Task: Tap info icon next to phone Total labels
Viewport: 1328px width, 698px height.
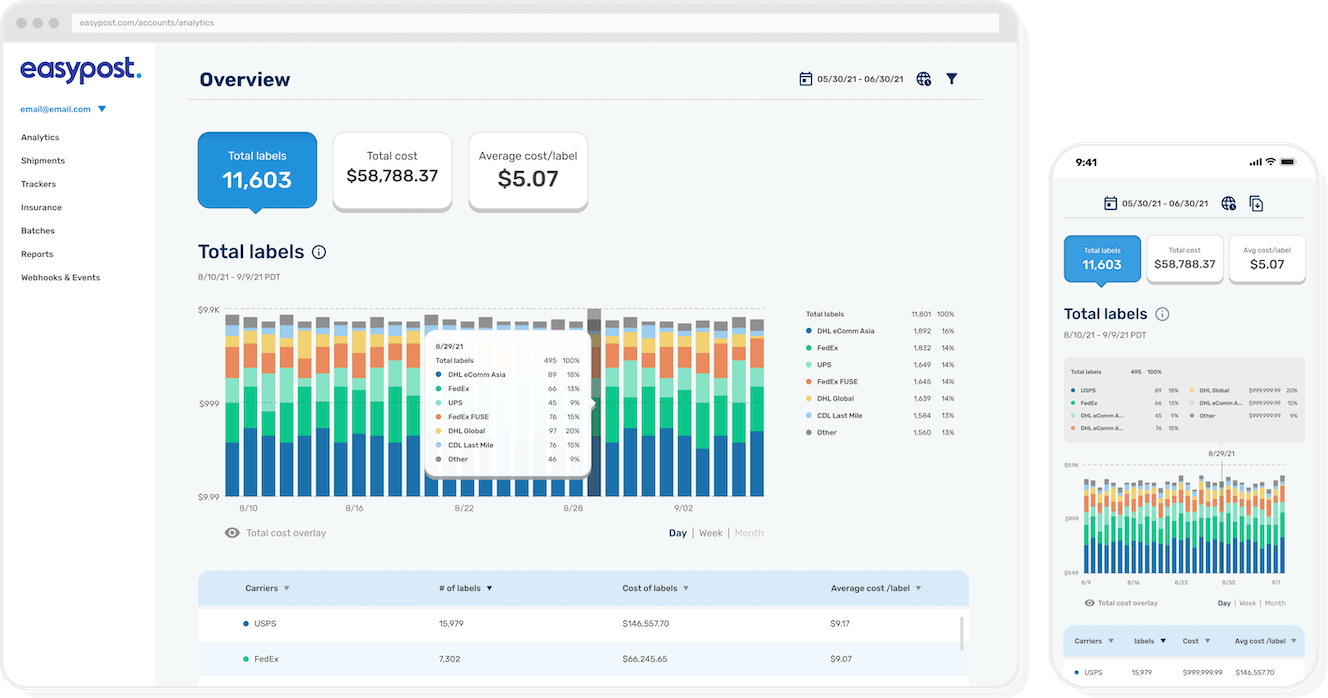Action: click(x=1162, y=314)
